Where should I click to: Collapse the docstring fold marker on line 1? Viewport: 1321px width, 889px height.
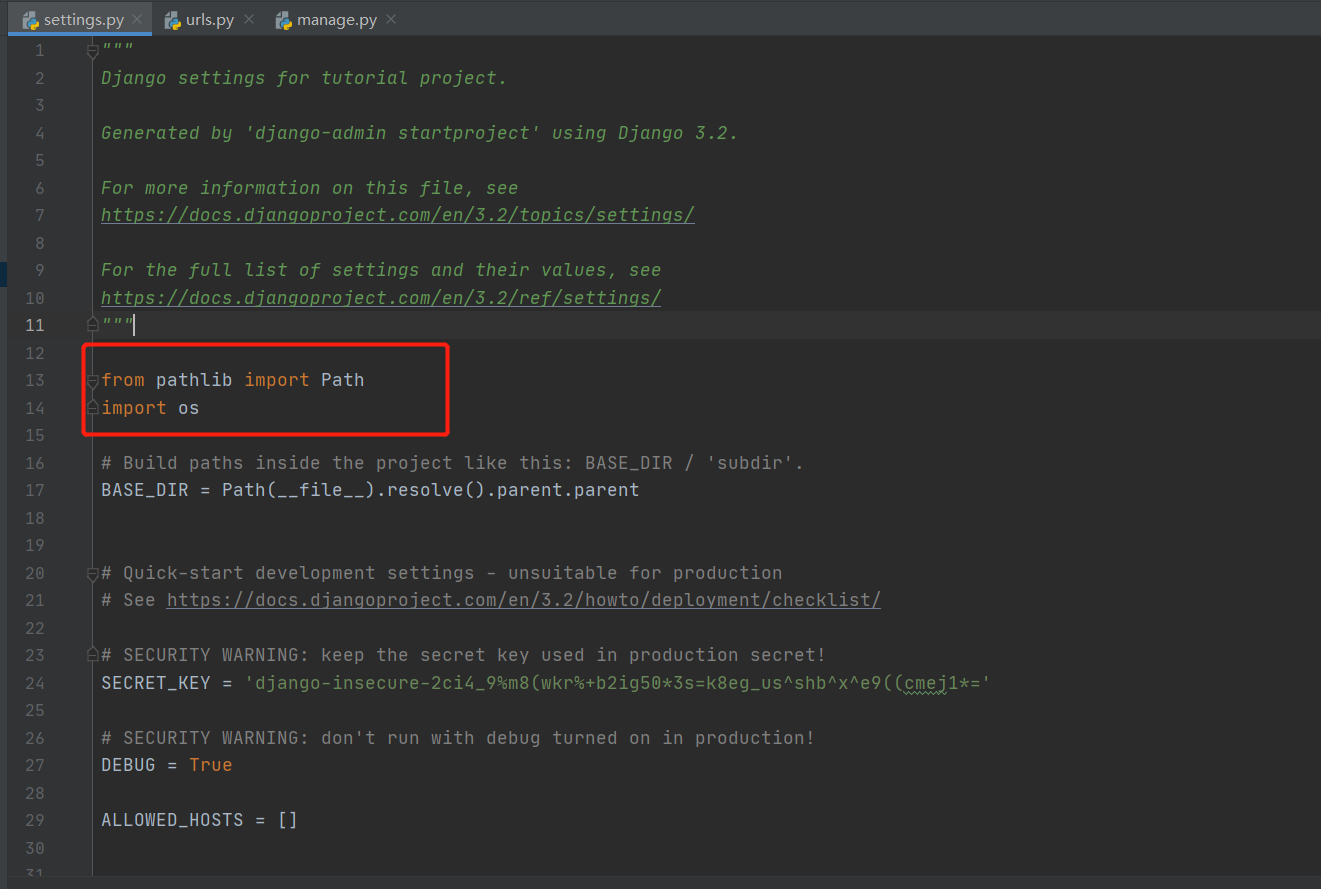pyautogui.click(x=92, y=50)
